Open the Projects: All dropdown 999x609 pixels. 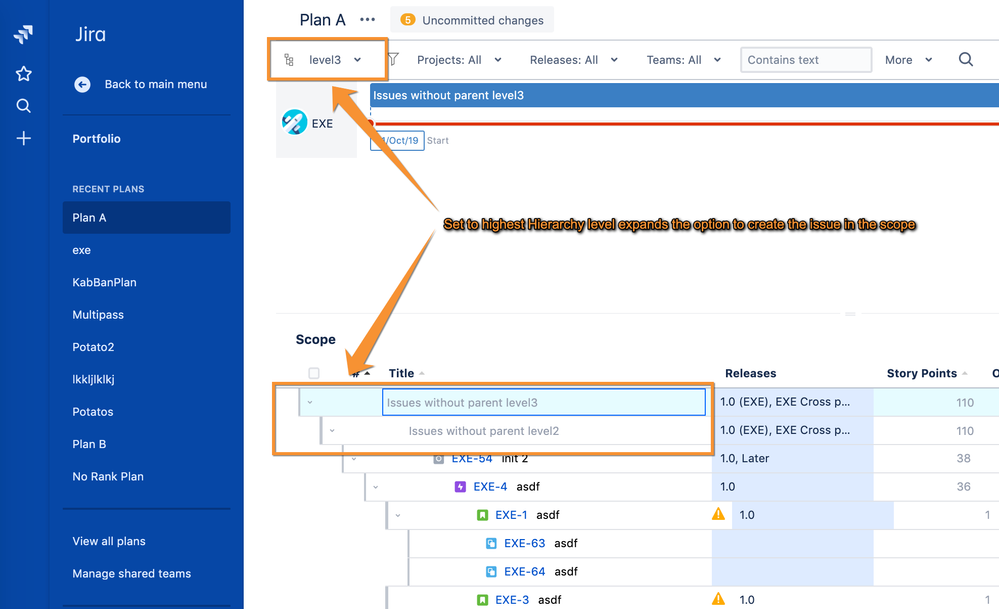coord(459,60)
